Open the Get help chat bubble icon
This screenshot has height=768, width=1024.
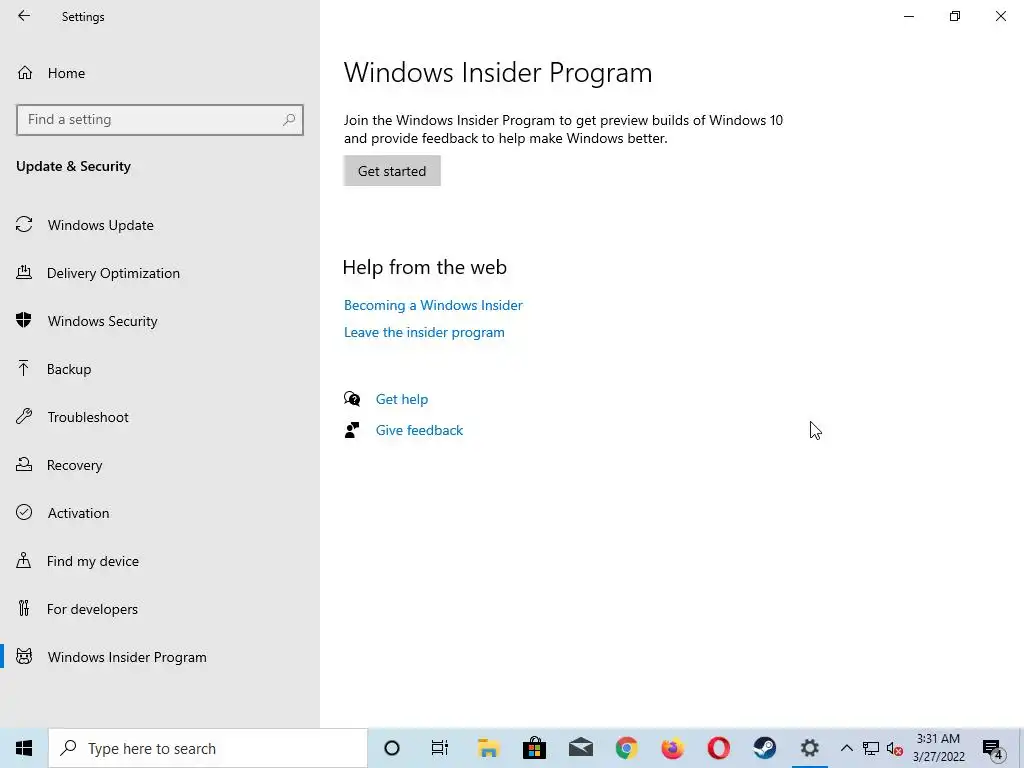(352, 399)
